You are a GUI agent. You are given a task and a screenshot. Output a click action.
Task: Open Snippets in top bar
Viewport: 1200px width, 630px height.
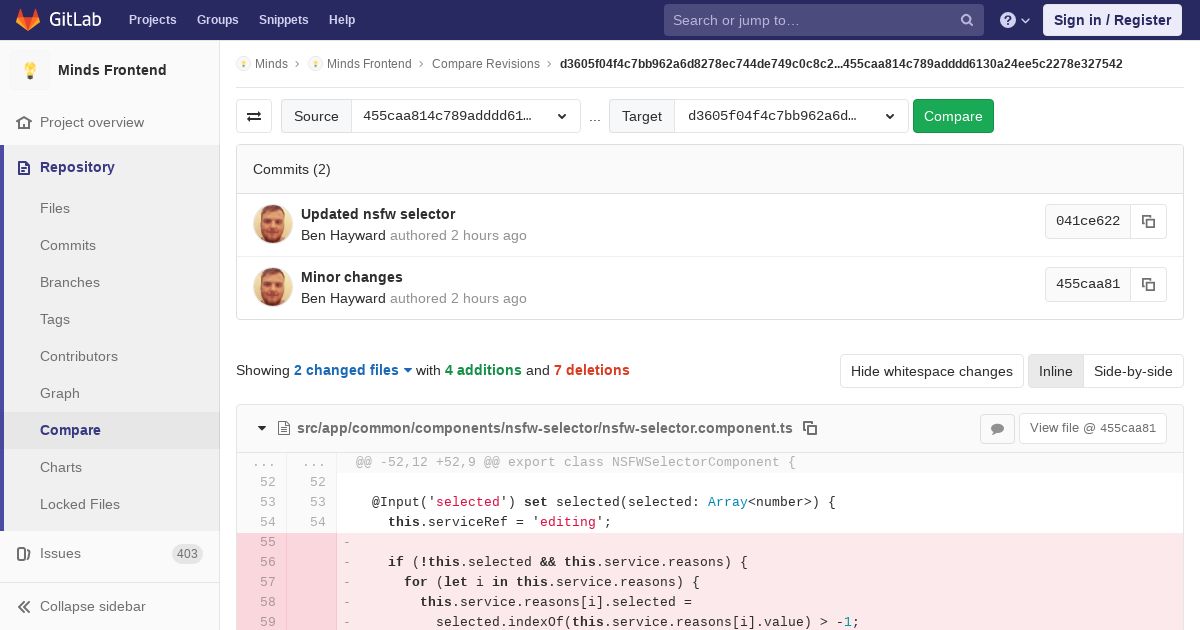point(284,20)
